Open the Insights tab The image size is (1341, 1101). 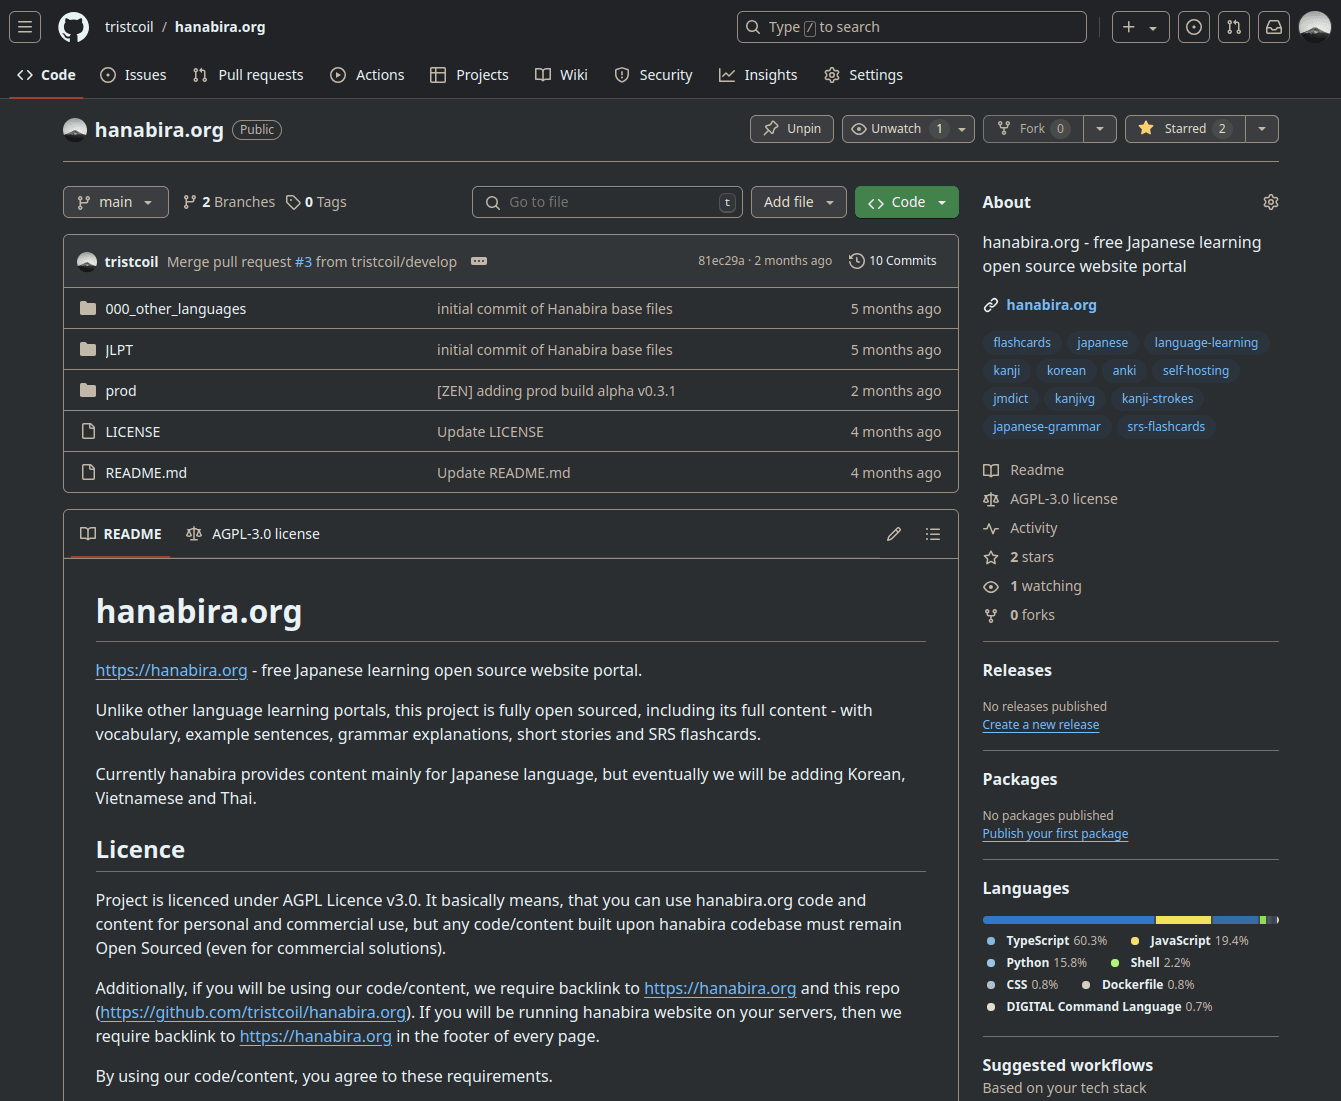click(x=758, y=74)
